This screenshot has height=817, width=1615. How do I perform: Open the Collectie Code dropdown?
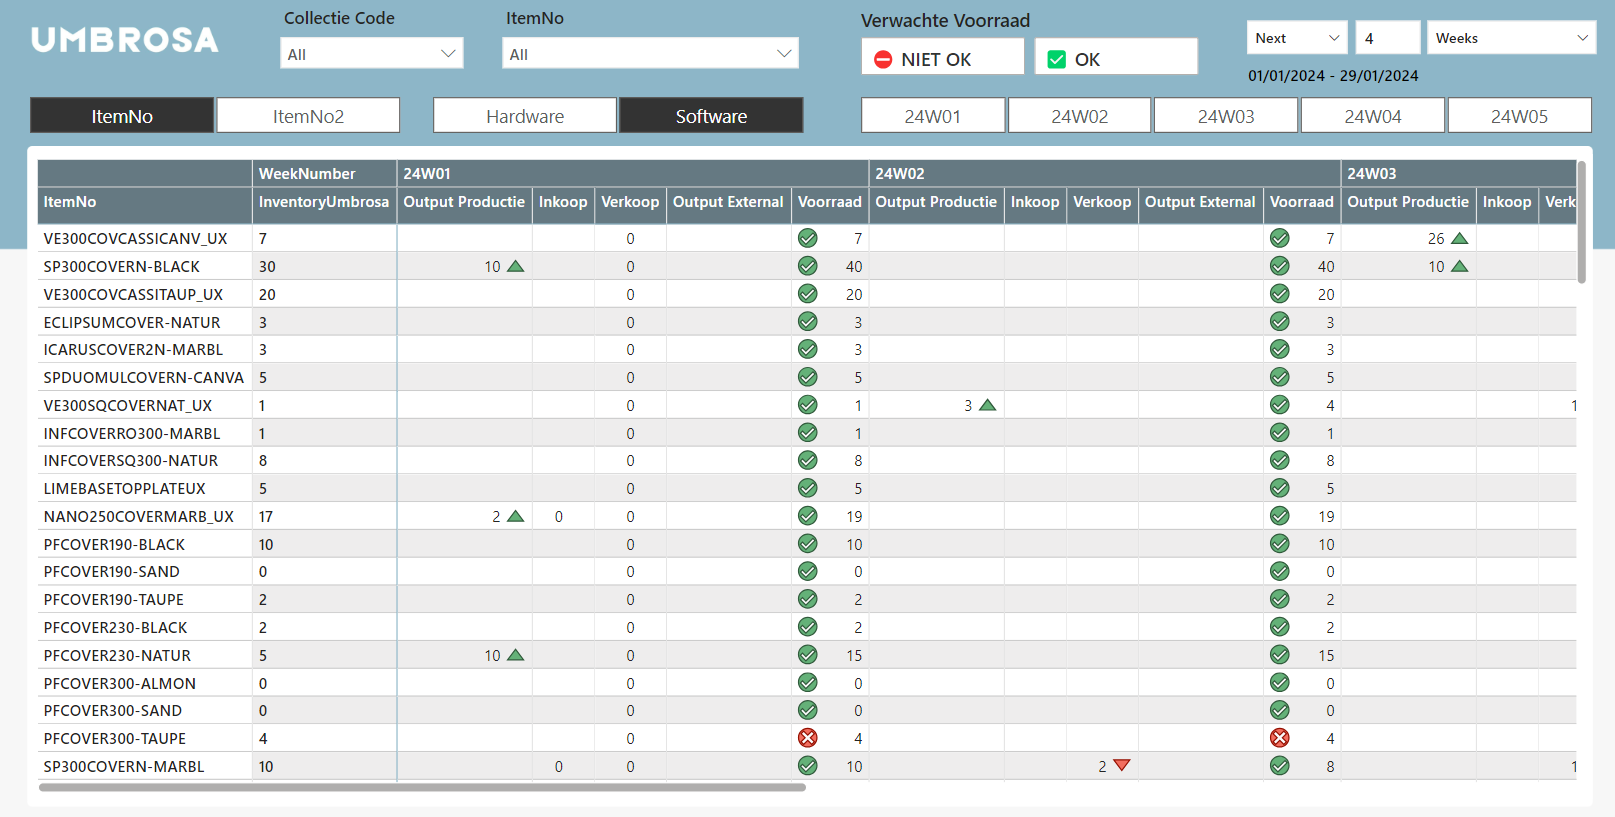pyautogui.click(x=372, y=54)
